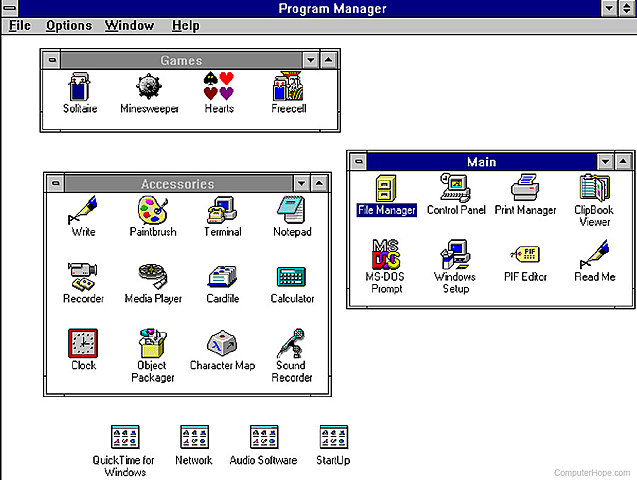Screen dimensions: 637x480
Task: Maximize the Games group window
Action: (x=329, y=60)
